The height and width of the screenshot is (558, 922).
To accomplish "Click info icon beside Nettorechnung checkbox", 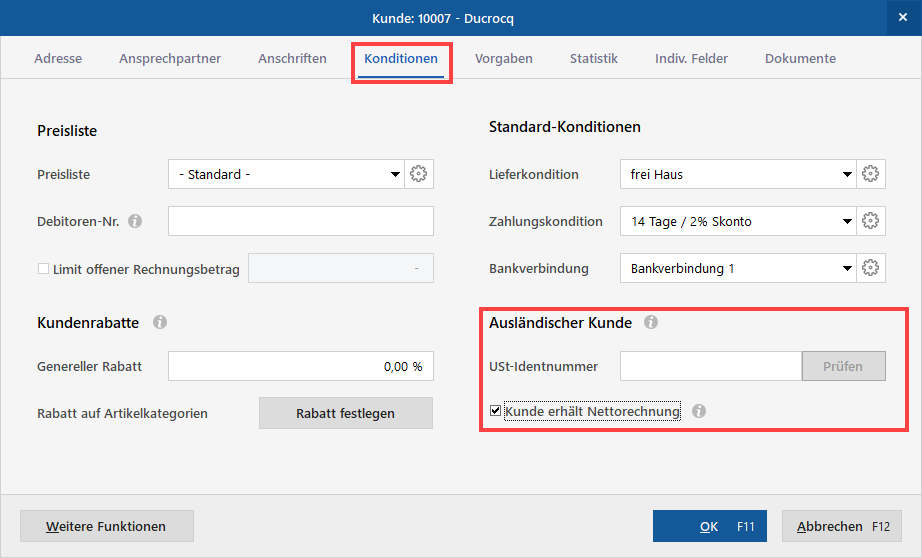I will point(699,411).
